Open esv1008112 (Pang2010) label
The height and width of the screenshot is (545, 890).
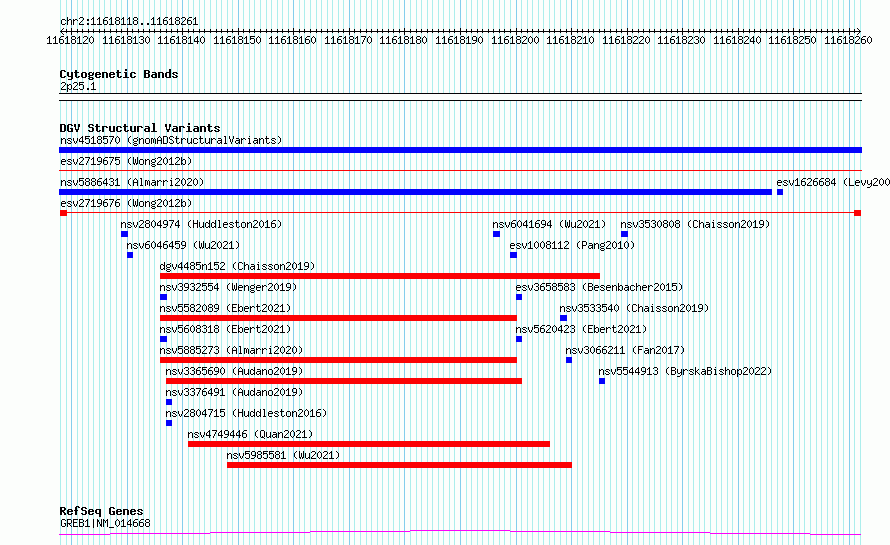pos(572,245)
